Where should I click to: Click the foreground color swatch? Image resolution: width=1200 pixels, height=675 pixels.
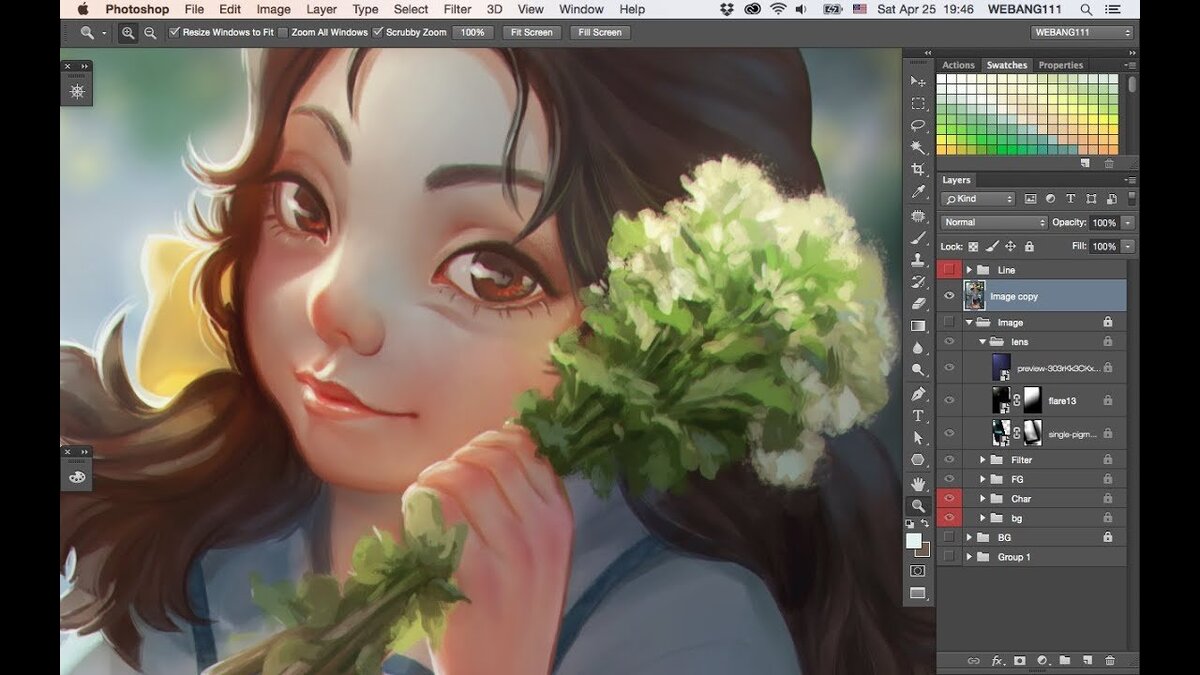click(913, 540)
